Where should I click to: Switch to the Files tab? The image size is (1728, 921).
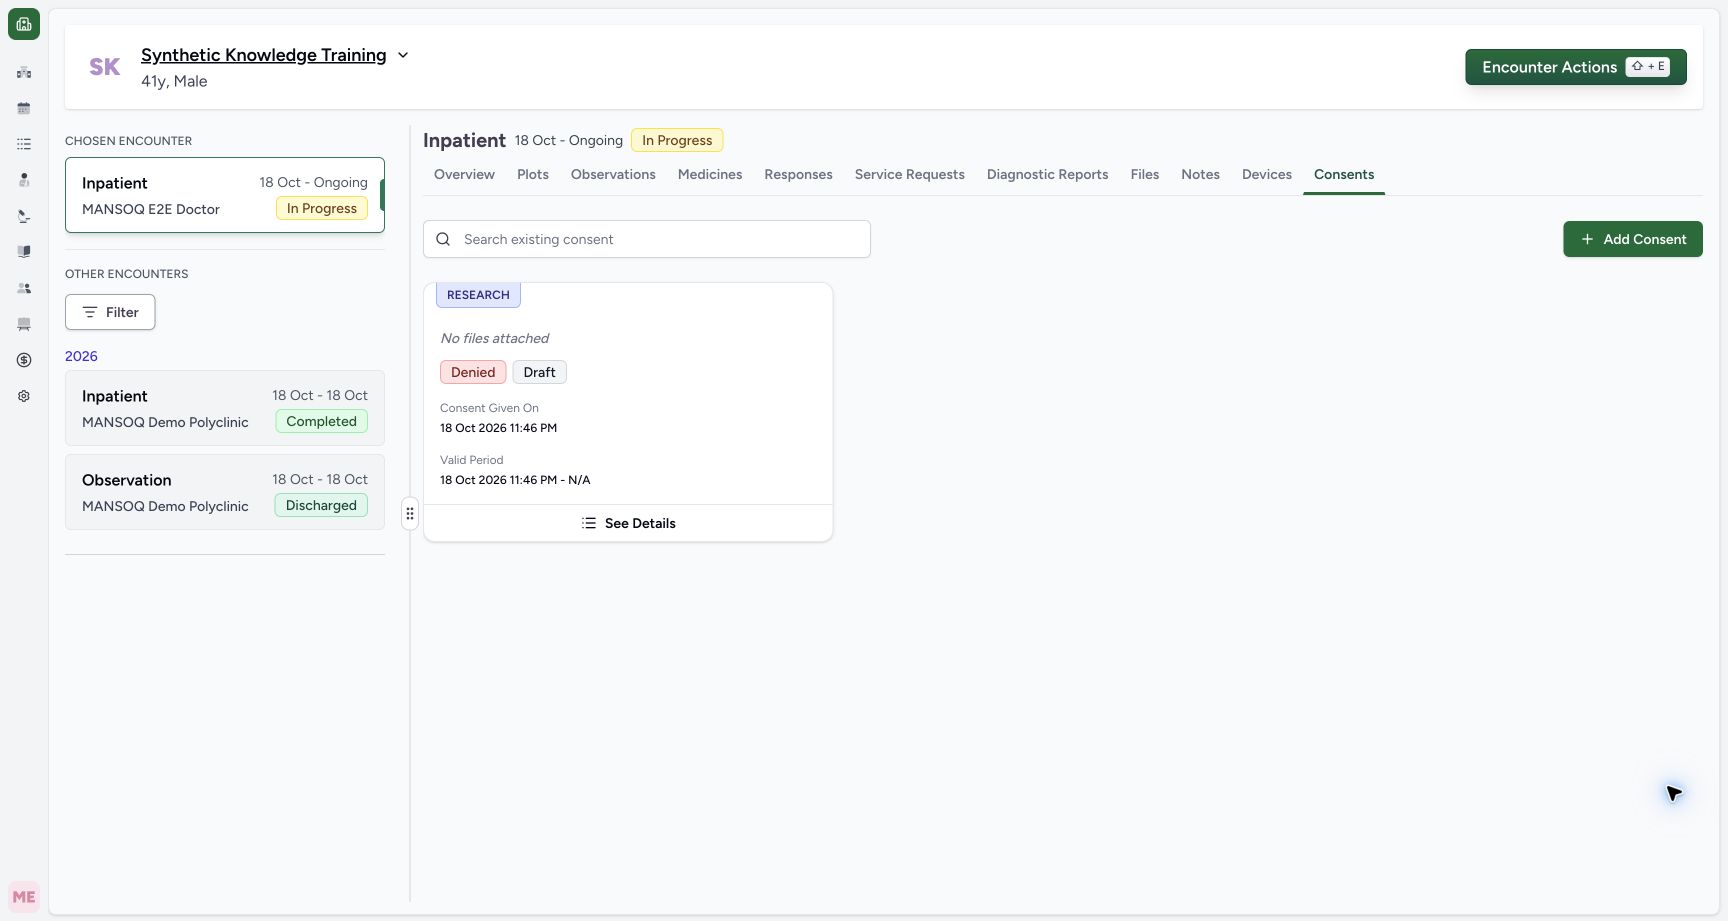coord(1145,174)
